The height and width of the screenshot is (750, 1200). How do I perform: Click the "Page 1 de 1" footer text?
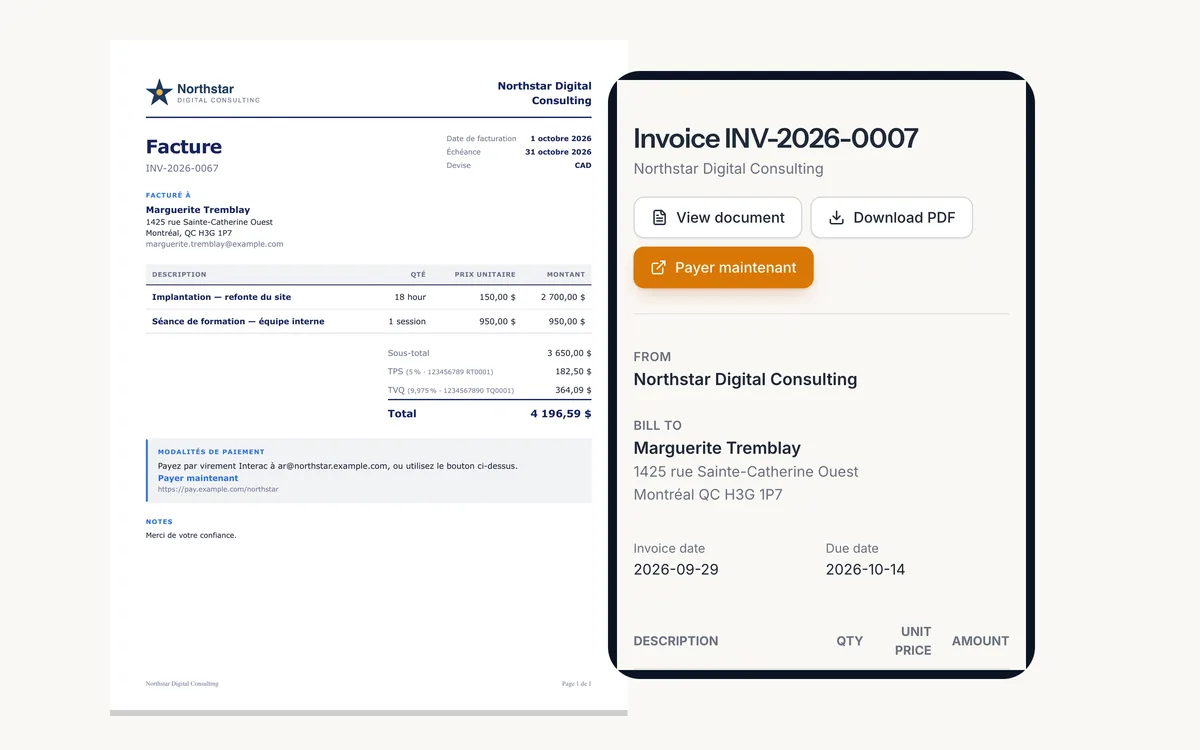pos(577,684)
